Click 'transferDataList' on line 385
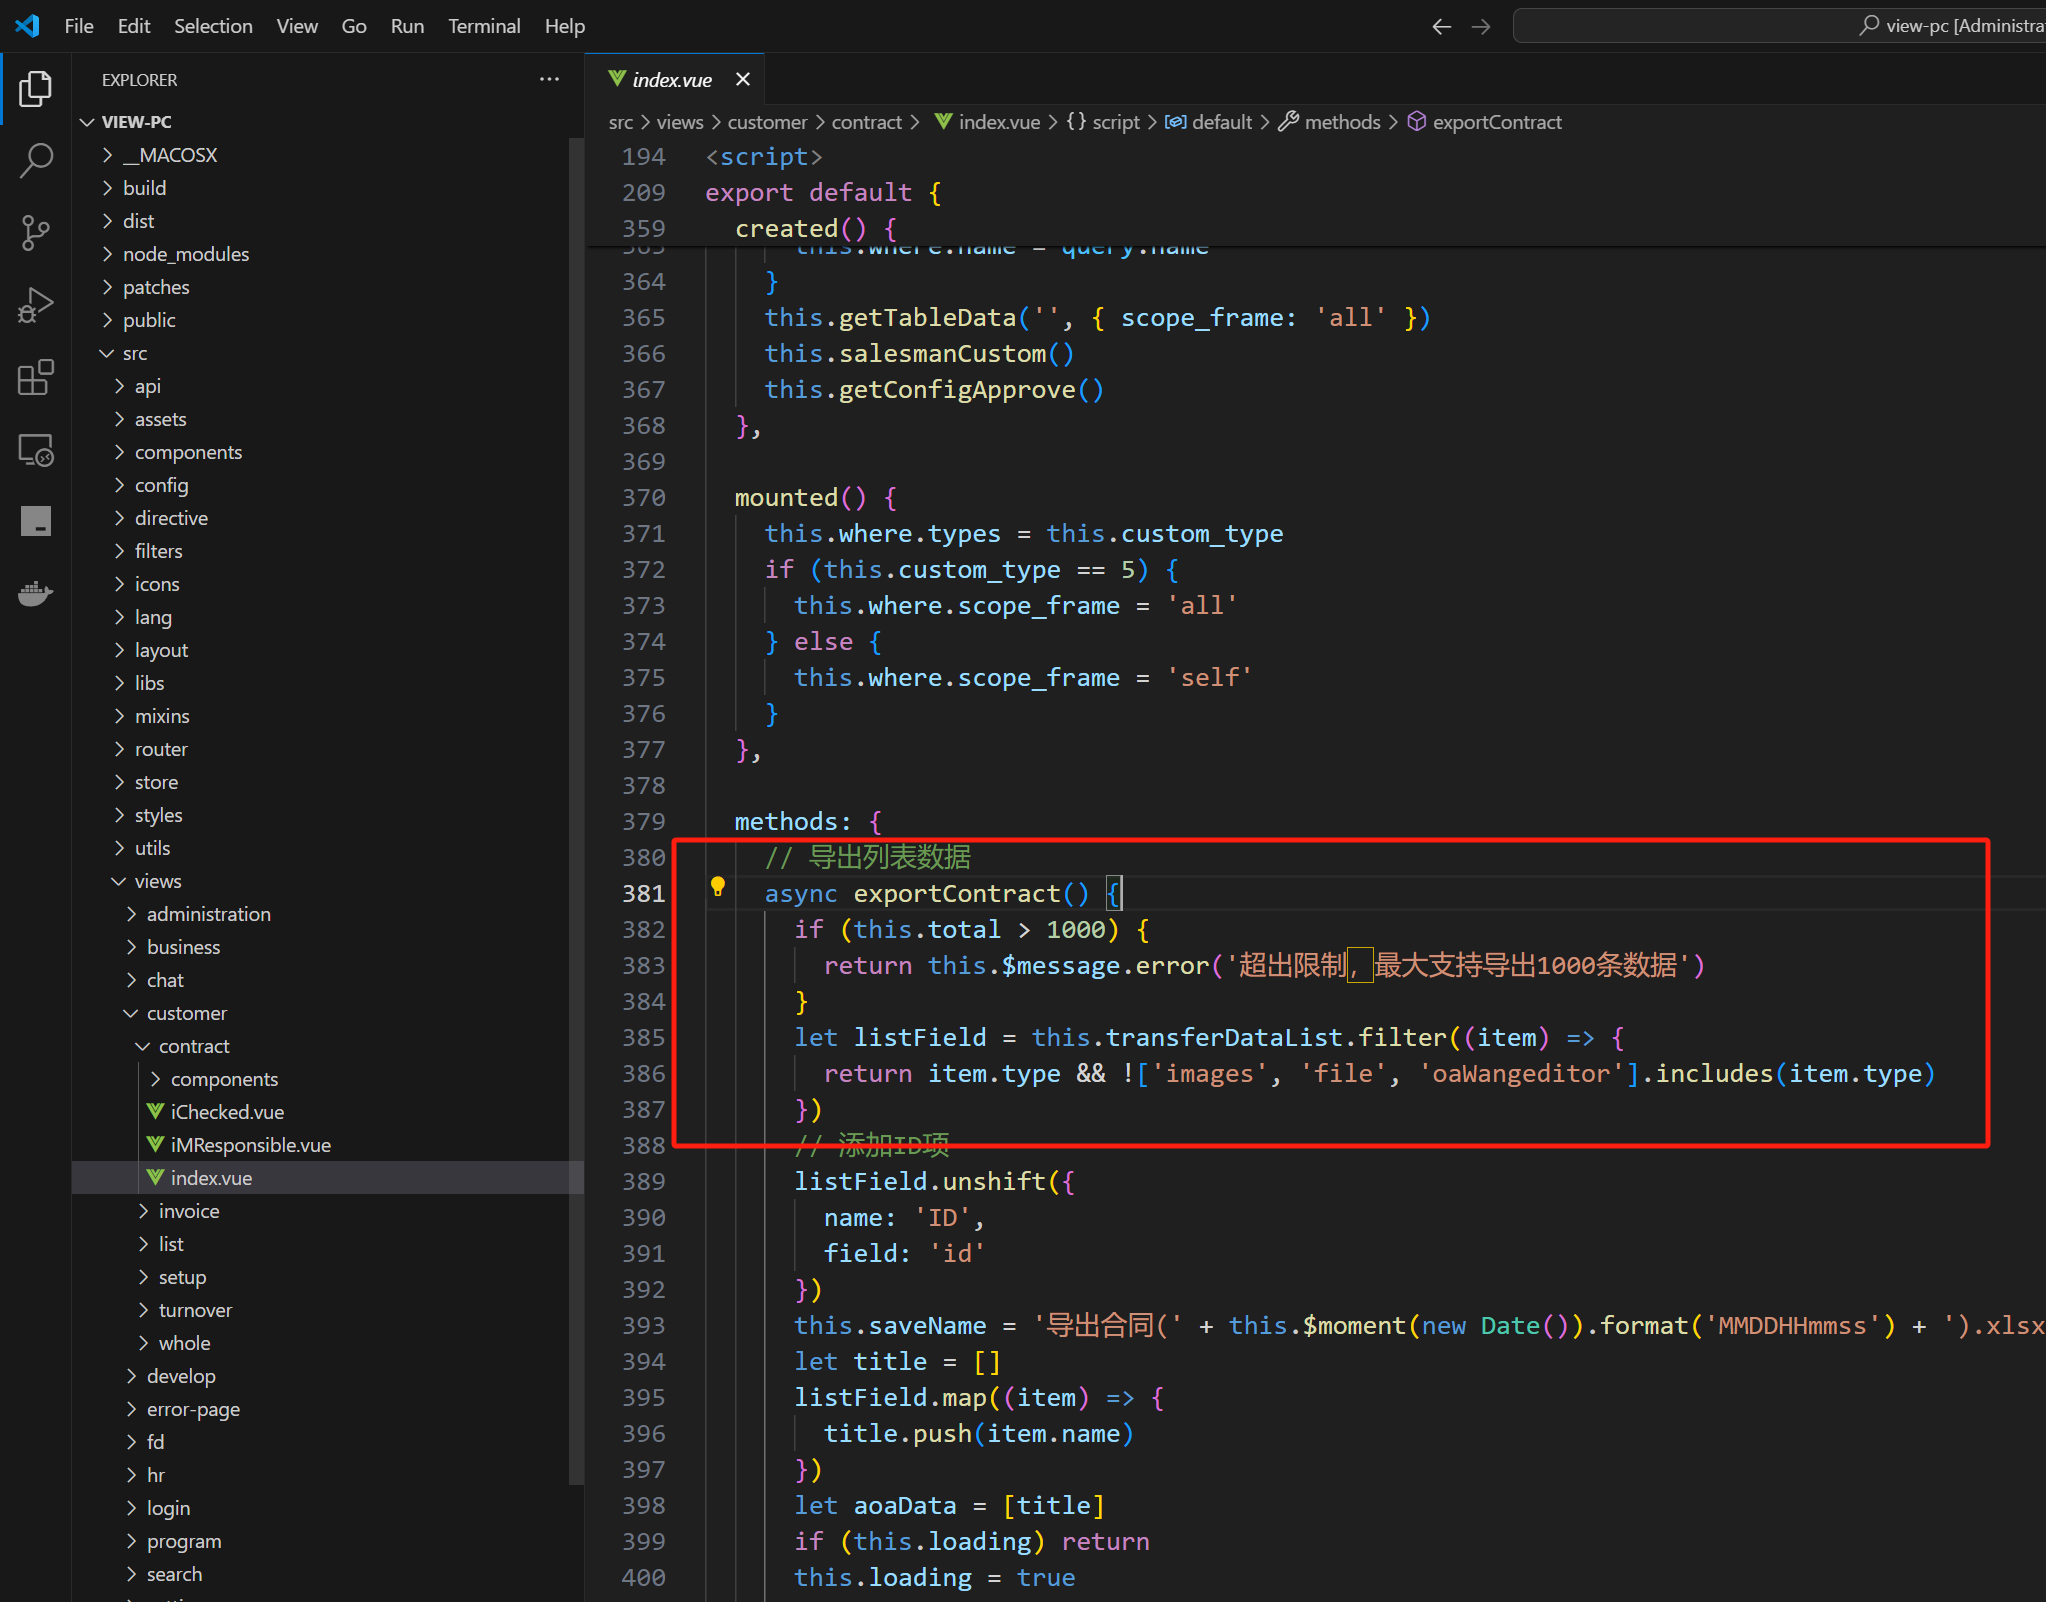2046x1602 pixels. (x=1224, y=1037)
